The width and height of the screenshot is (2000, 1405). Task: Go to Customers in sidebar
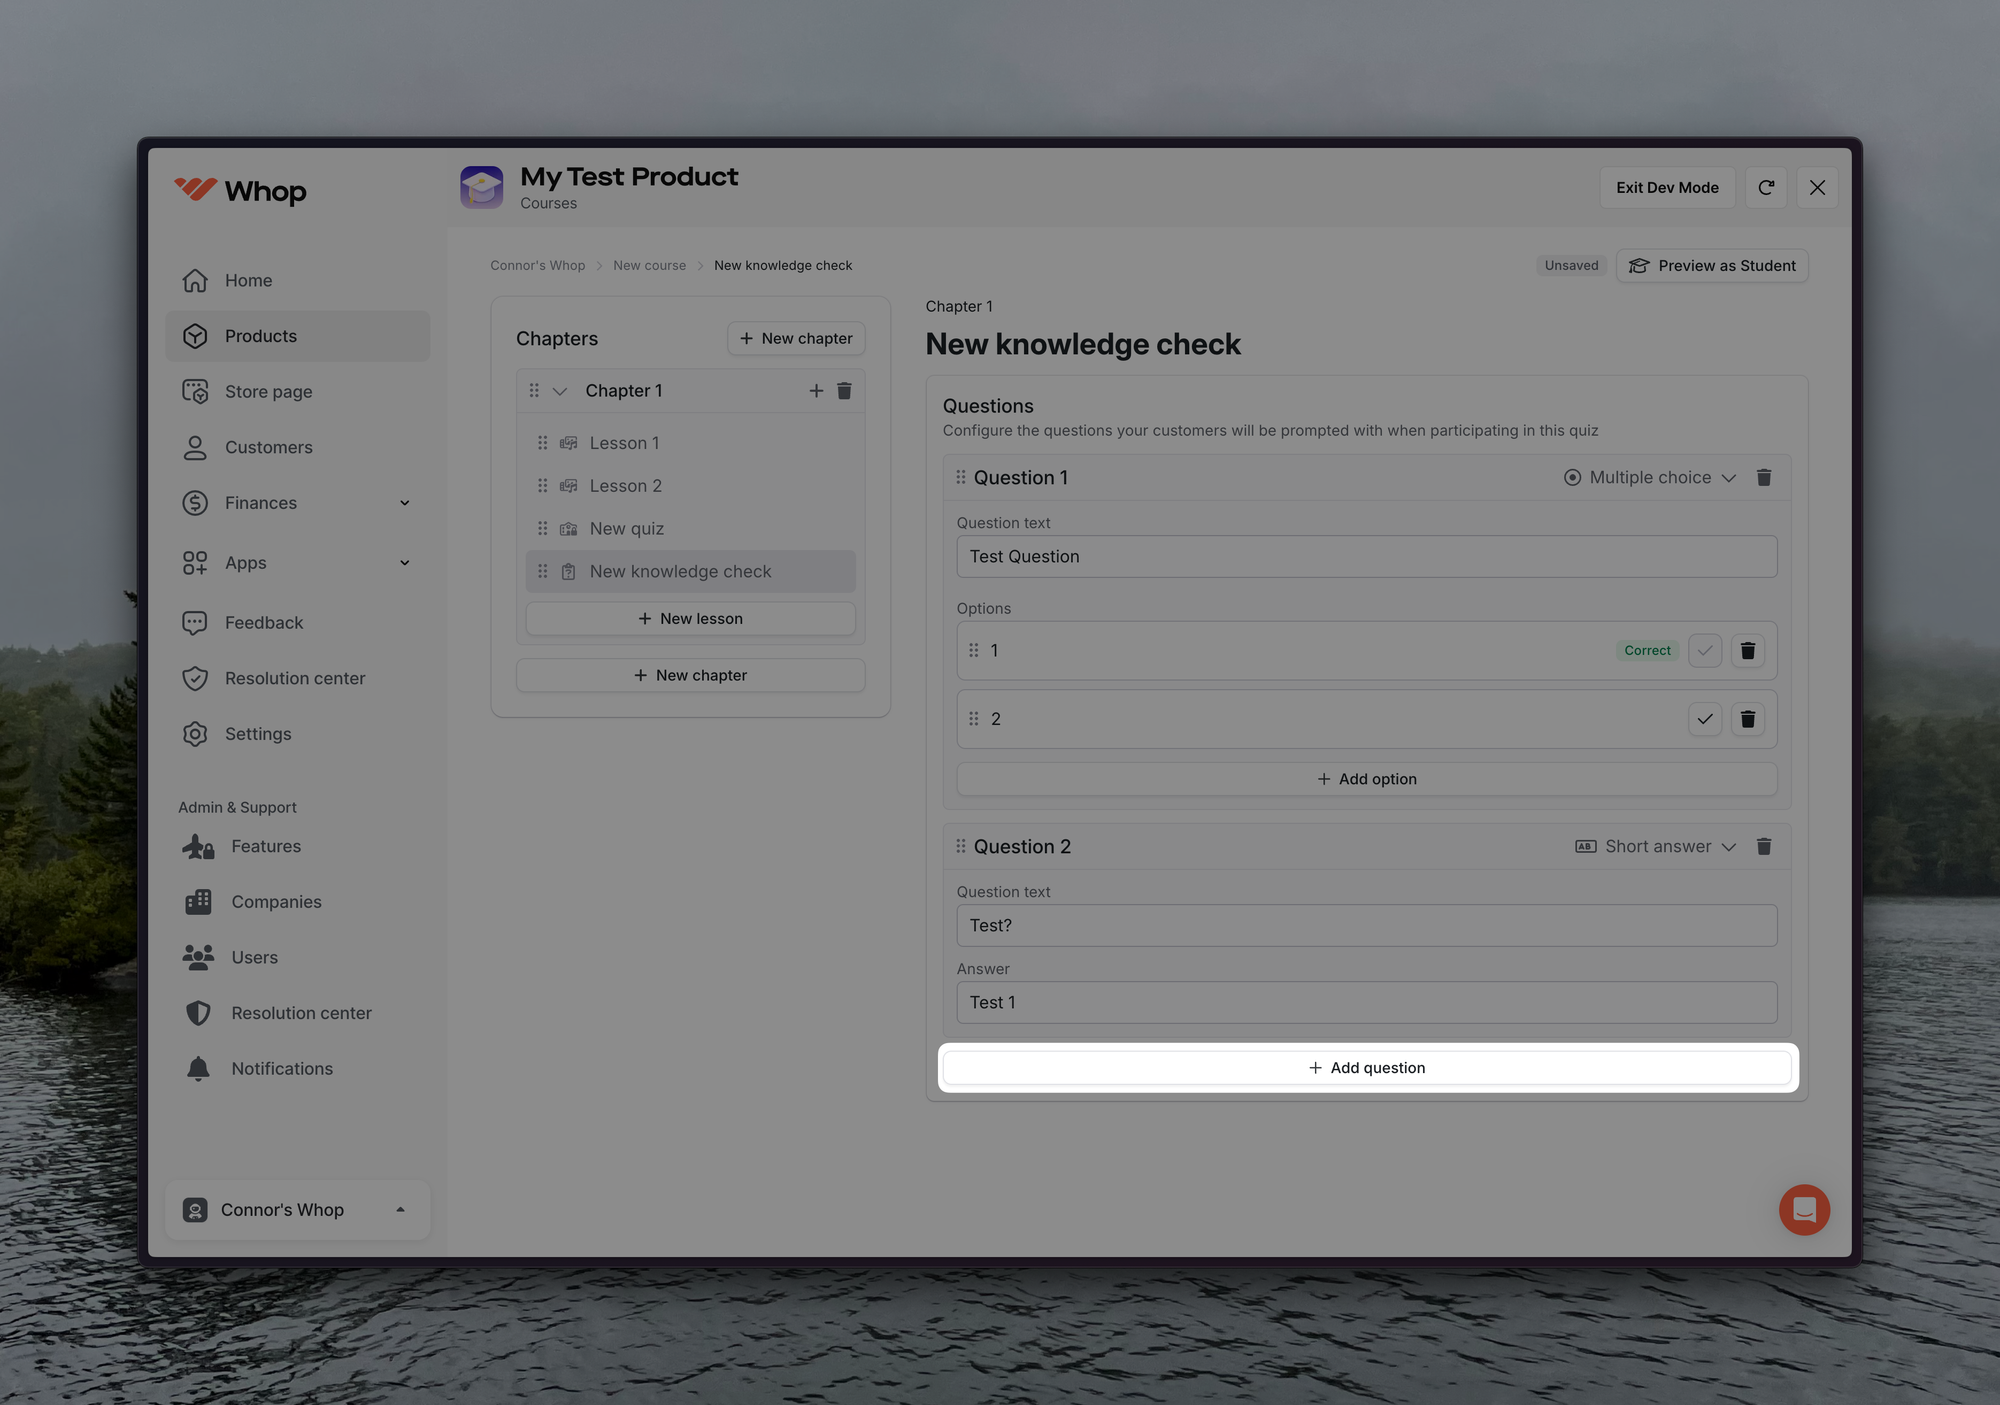268,447
